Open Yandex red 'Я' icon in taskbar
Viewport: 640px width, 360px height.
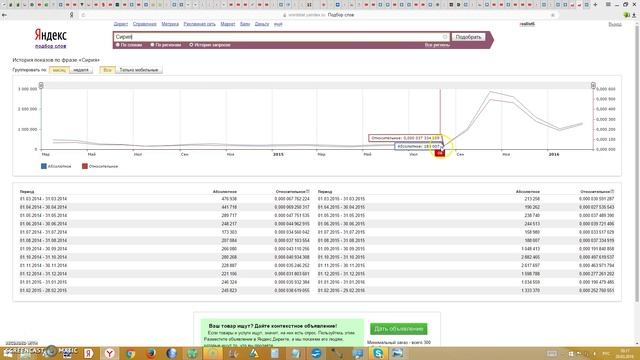(x=88, y=353)
